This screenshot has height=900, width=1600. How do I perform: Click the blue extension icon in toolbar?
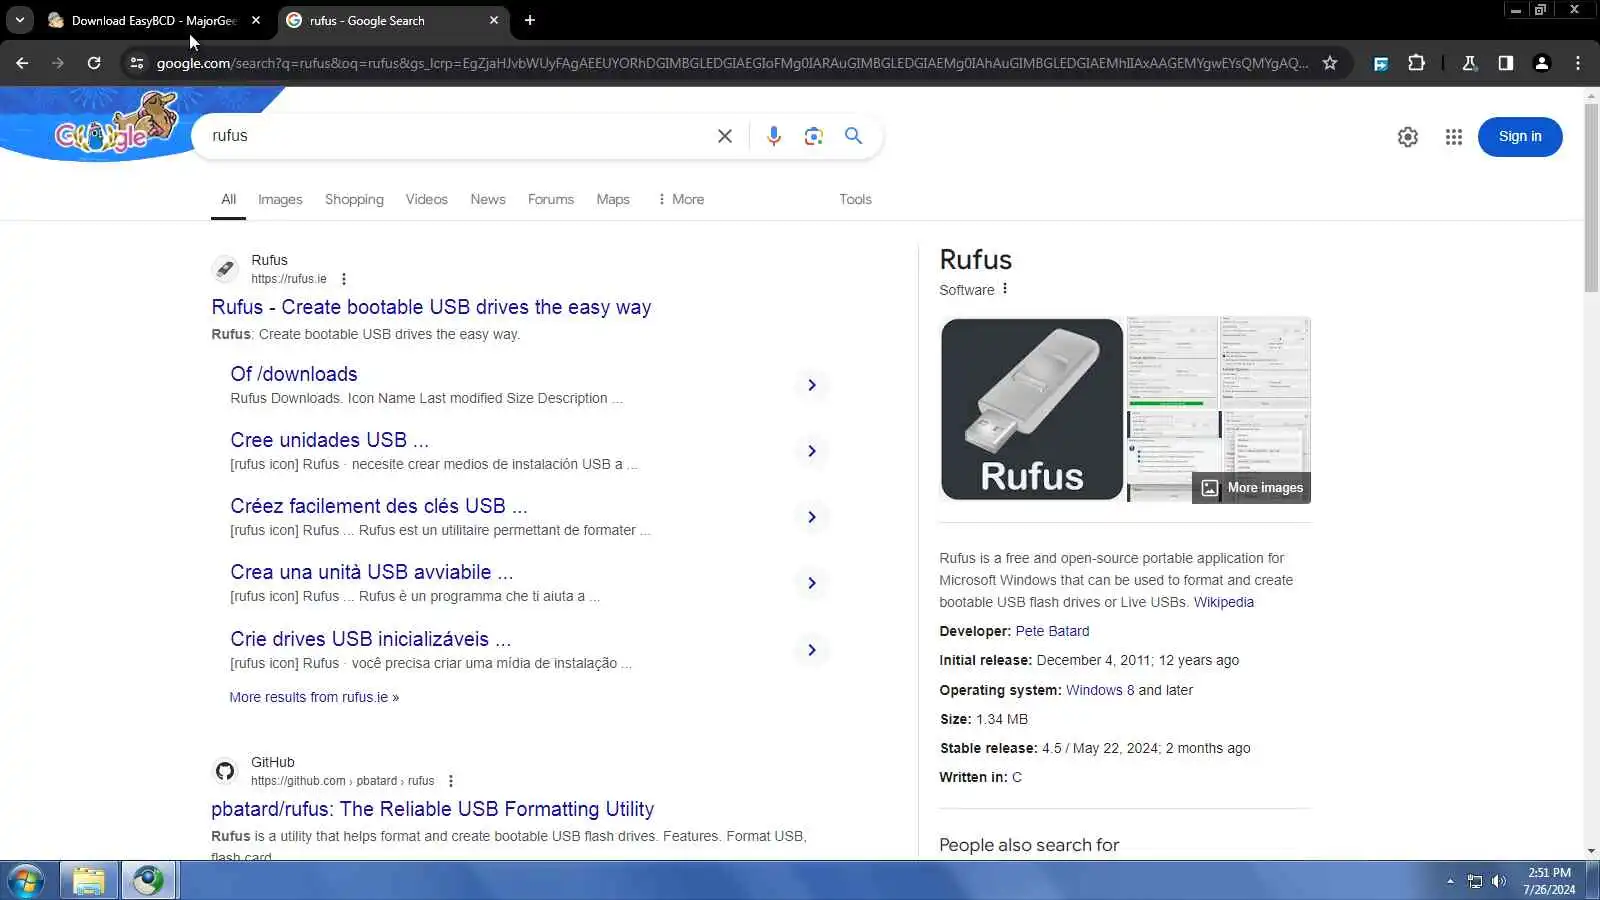tap(1380, 63)
